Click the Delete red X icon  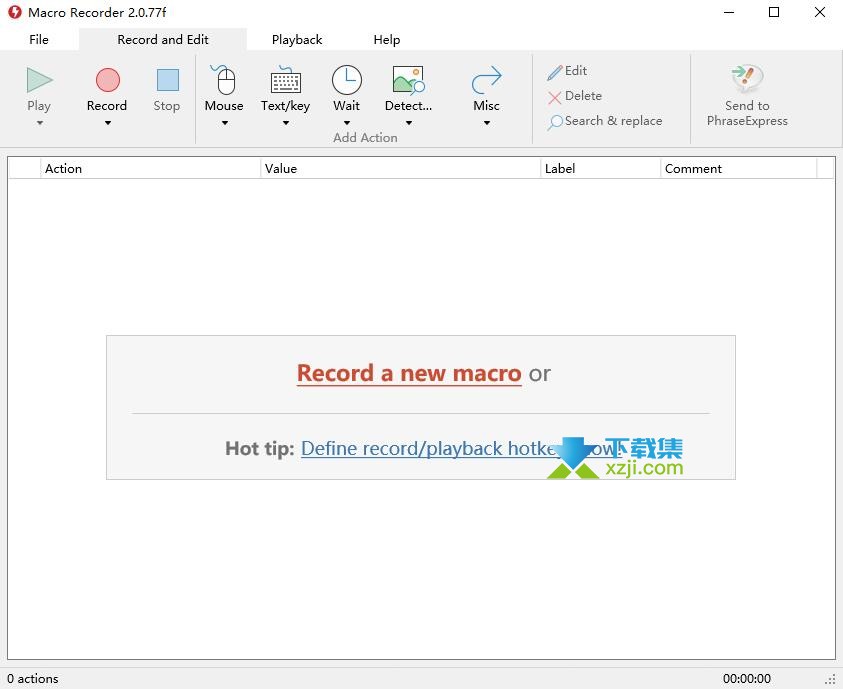554,97
